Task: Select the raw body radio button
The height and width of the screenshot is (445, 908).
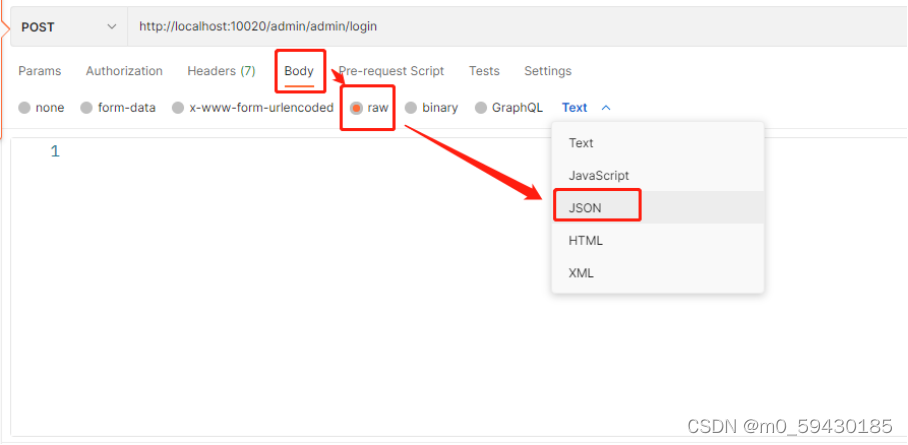Action: 357,108
